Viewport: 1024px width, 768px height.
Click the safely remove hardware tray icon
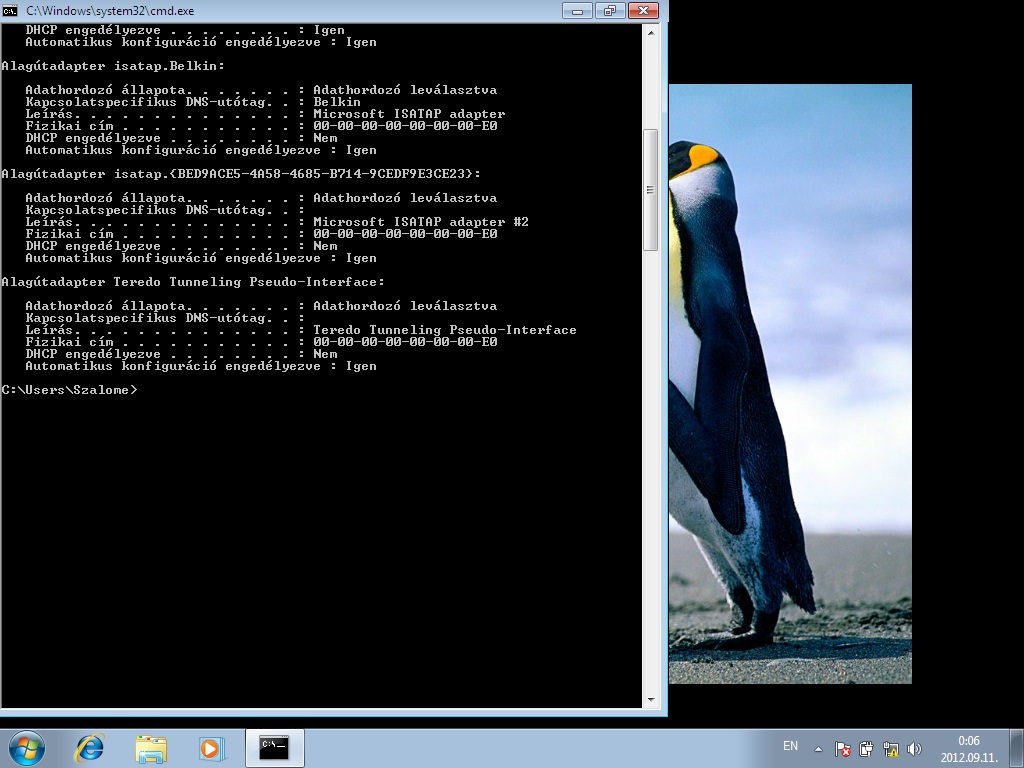tap(867, 749)
